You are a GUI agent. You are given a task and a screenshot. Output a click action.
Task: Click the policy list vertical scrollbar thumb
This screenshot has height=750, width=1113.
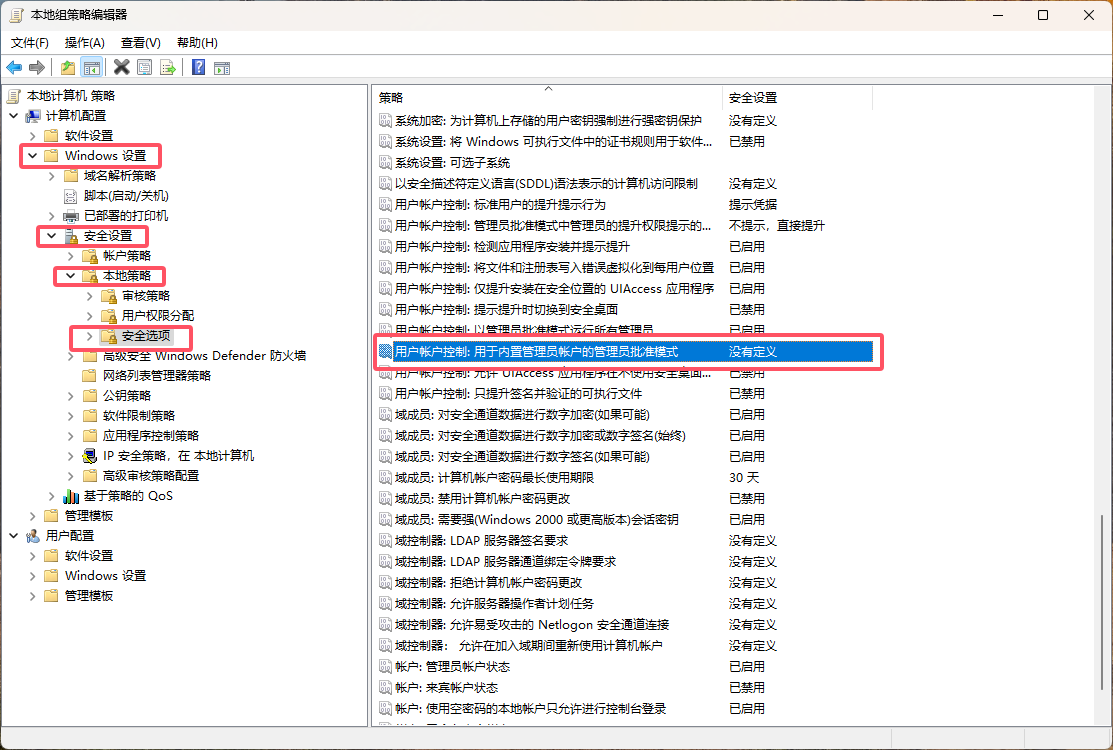click(x=1102, y=602)
